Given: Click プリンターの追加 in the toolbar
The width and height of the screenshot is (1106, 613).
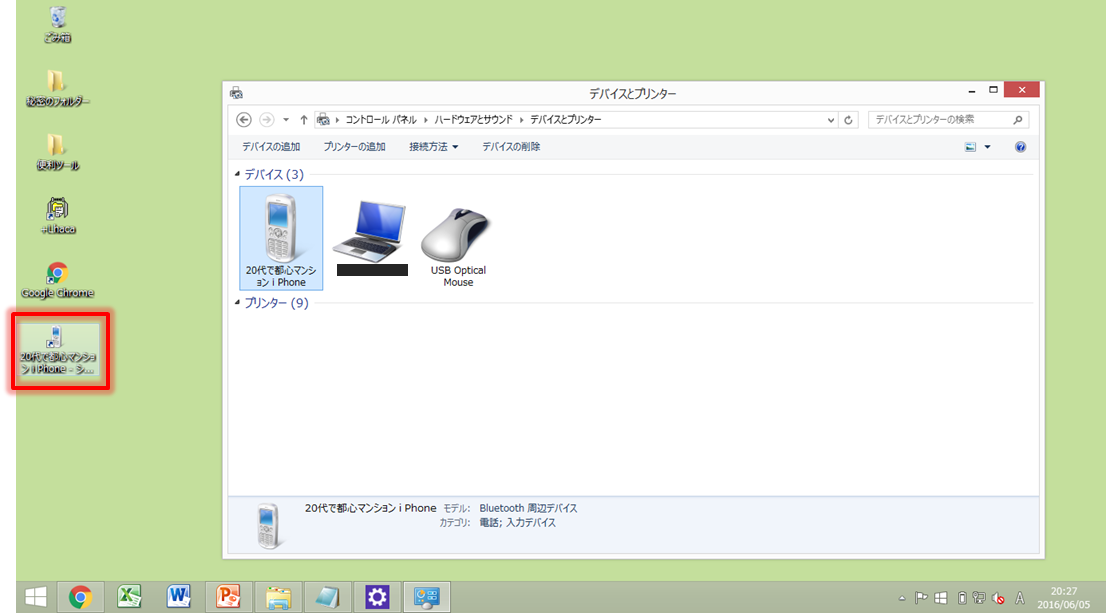Looking at the screenshot, I should click(354, 147).
